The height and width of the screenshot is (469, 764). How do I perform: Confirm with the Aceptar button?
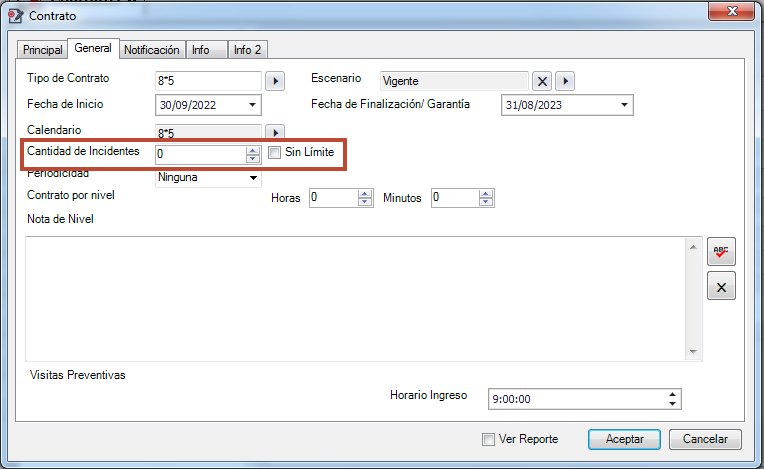624,439
